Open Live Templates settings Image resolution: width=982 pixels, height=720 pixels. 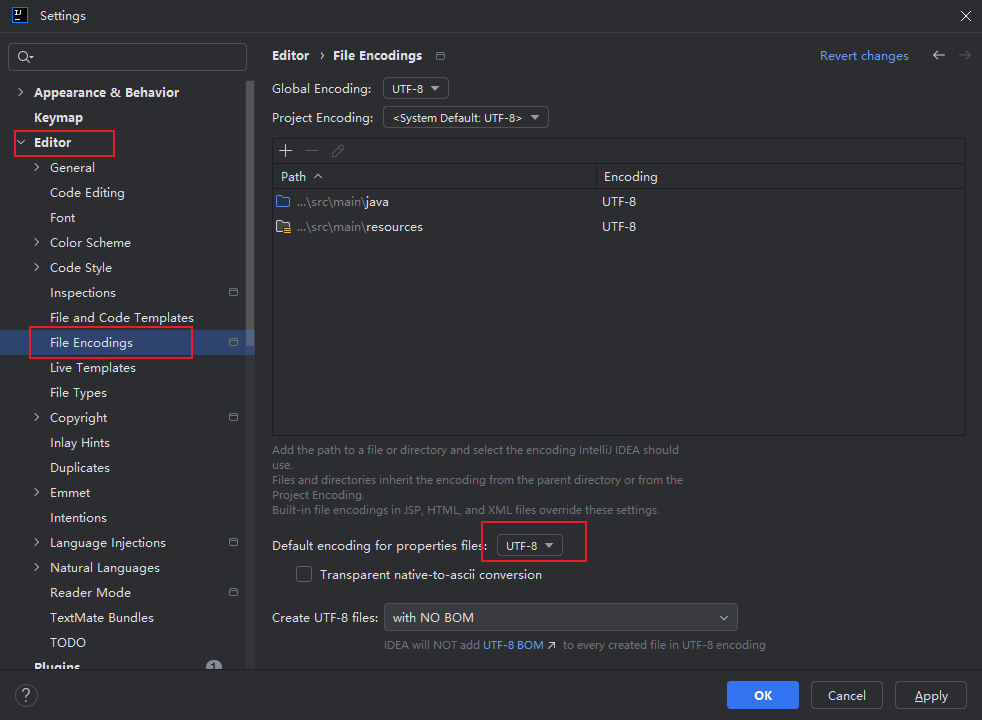(x=93, y=368)
